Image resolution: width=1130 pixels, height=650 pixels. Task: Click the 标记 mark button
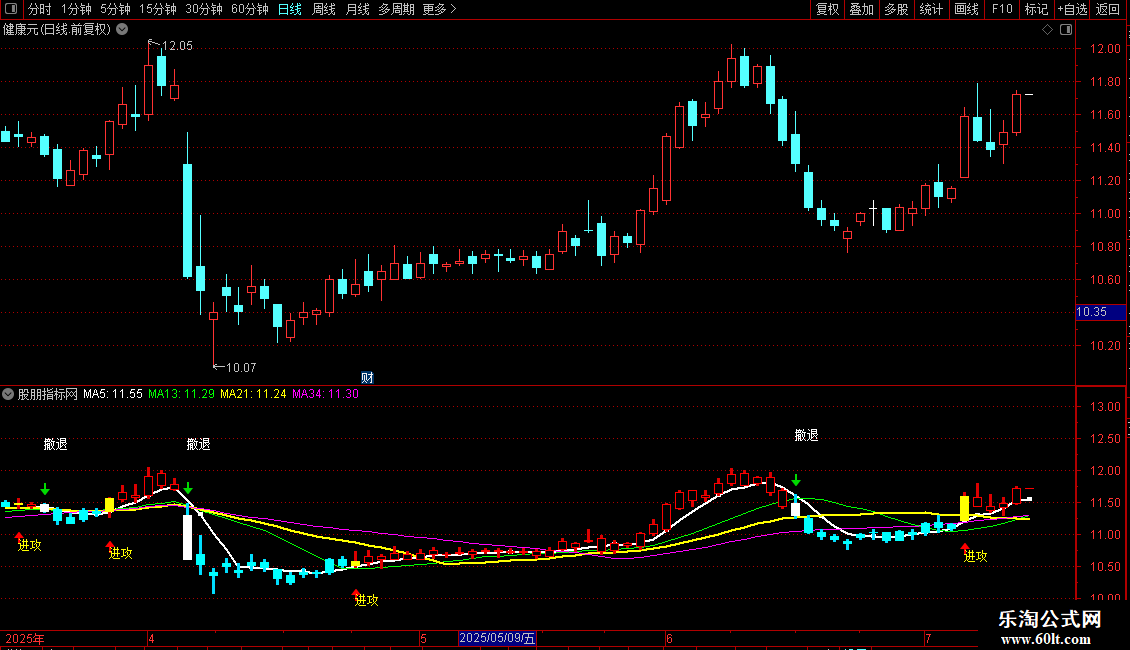[1036, 9]
